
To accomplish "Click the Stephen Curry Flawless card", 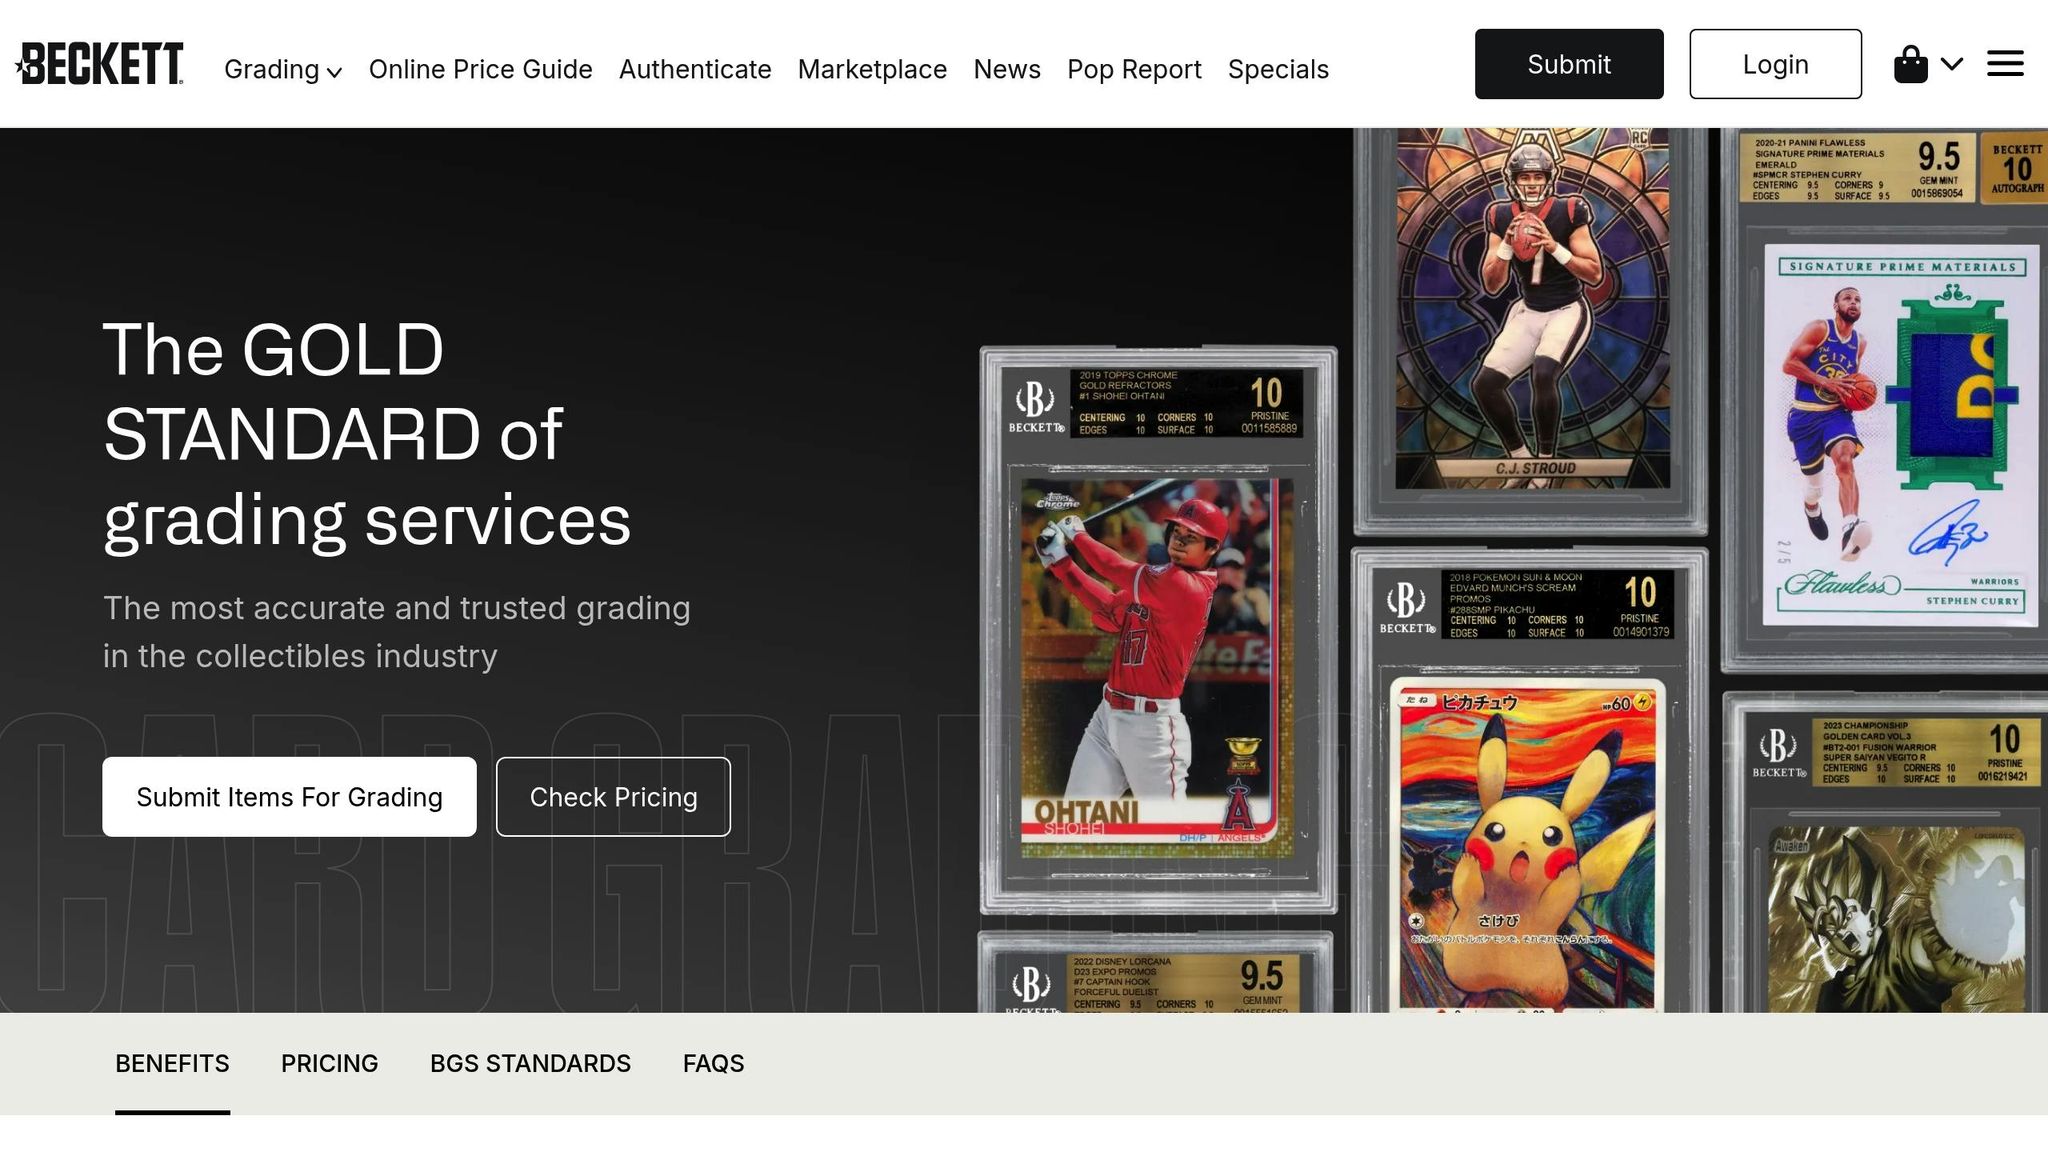I will 1885,400.
